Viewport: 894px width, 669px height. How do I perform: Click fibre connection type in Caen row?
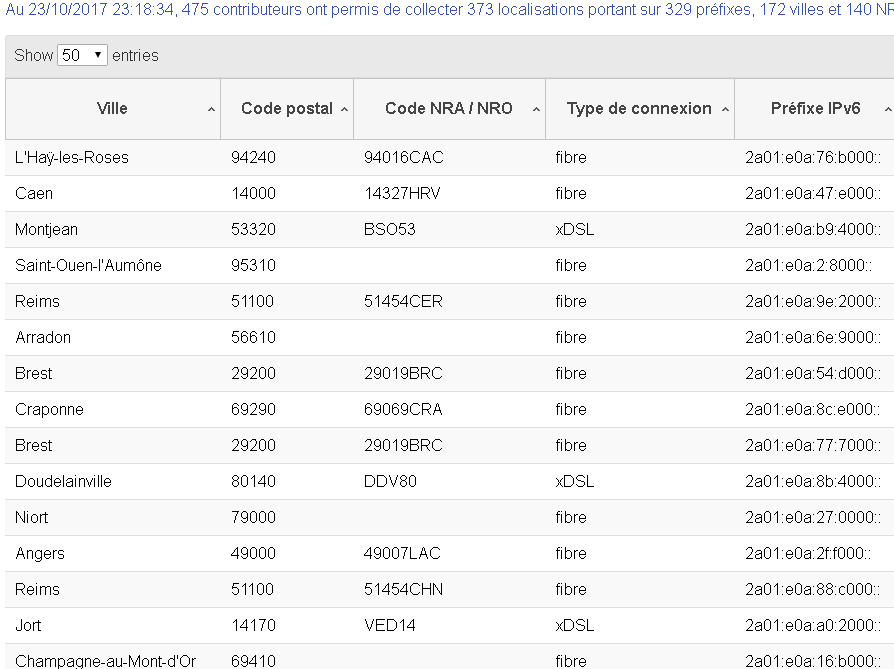[x=571, y=193]
